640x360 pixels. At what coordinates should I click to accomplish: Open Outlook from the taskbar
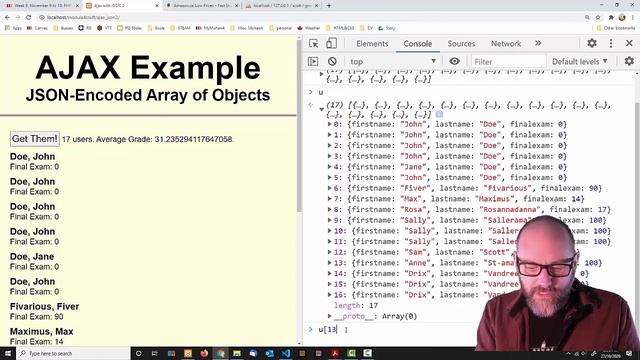pos(269,353)
